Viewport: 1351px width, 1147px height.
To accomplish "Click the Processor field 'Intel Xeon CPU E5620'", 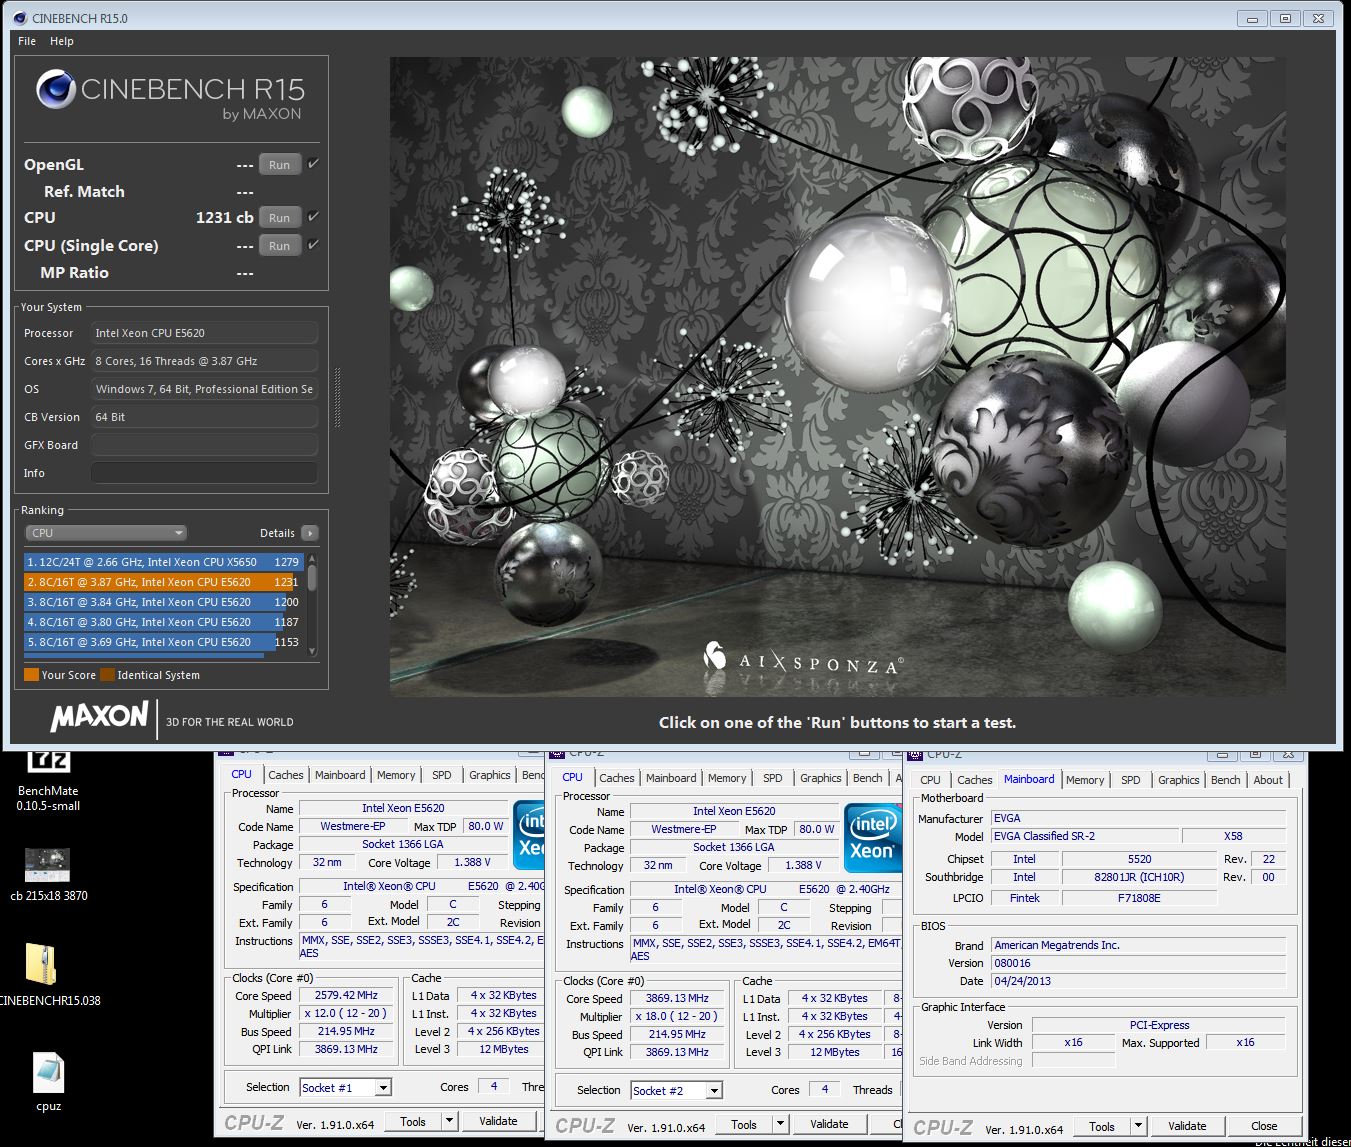I will [204, 333].
